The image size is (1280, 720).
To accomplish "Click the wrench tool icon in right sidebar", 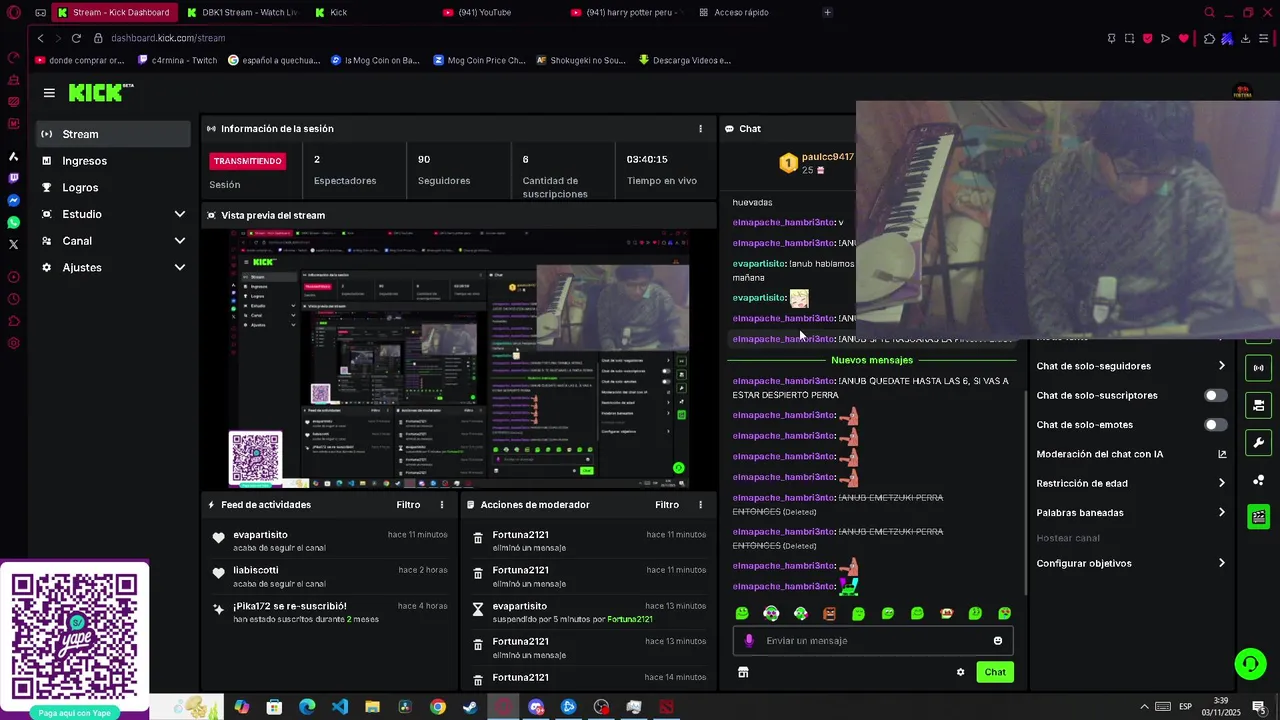I will 1259,443.
